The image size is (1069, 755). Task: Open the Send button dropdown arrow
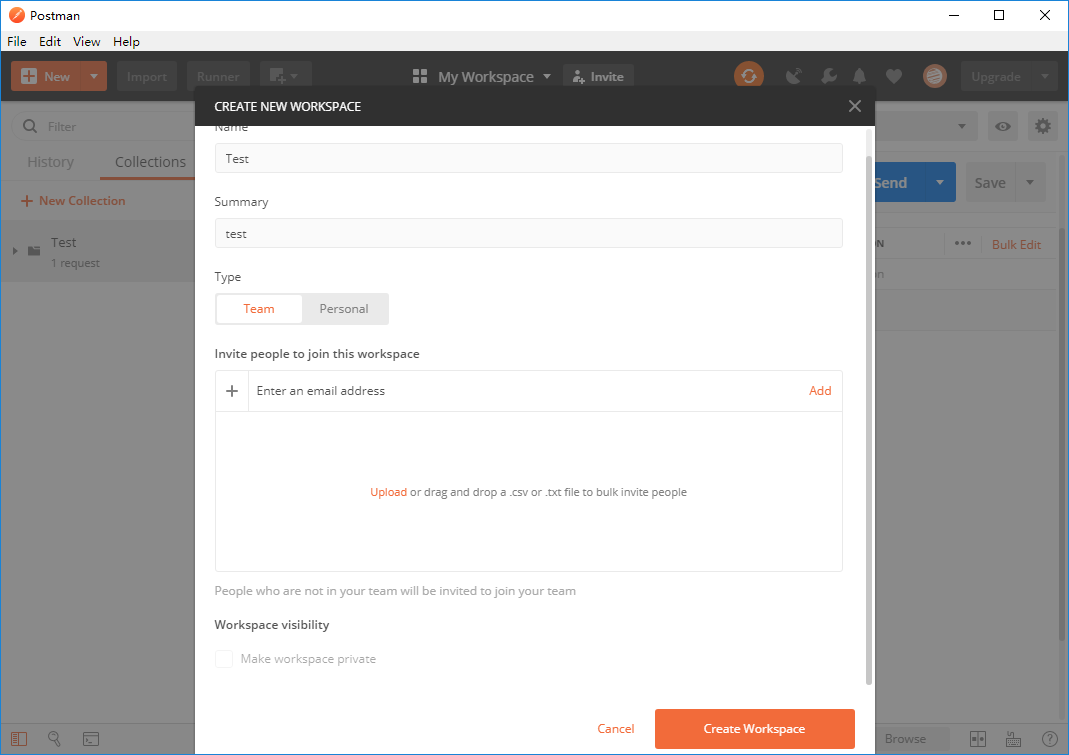[x=940, y=182]
